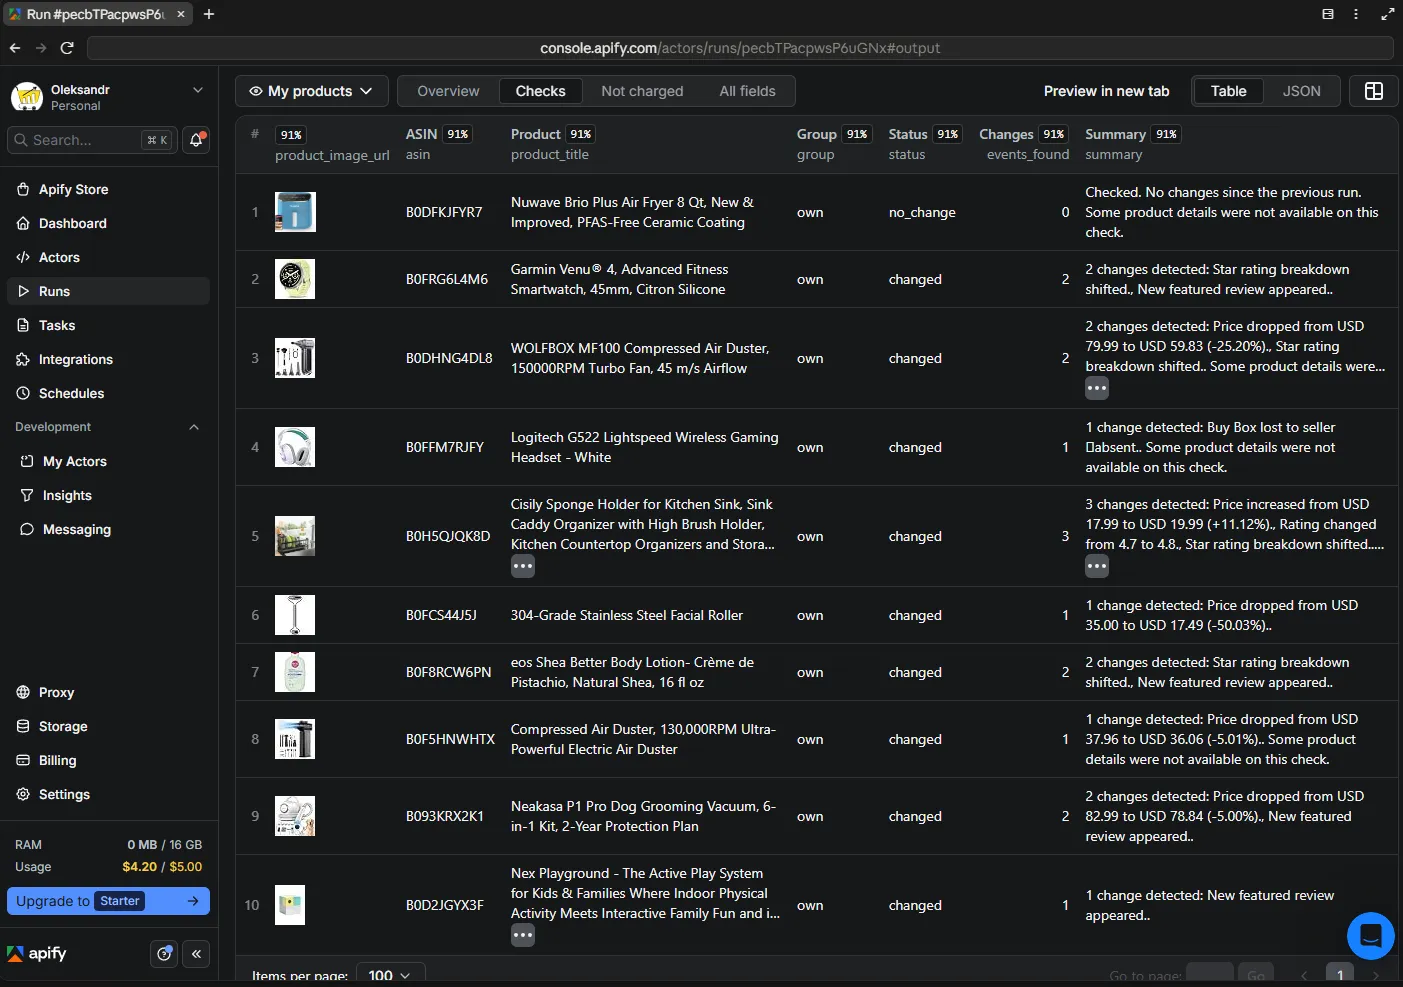Open a new browser tab
The height and width of the screenshot is (987, 1403).
pos(209,14)
